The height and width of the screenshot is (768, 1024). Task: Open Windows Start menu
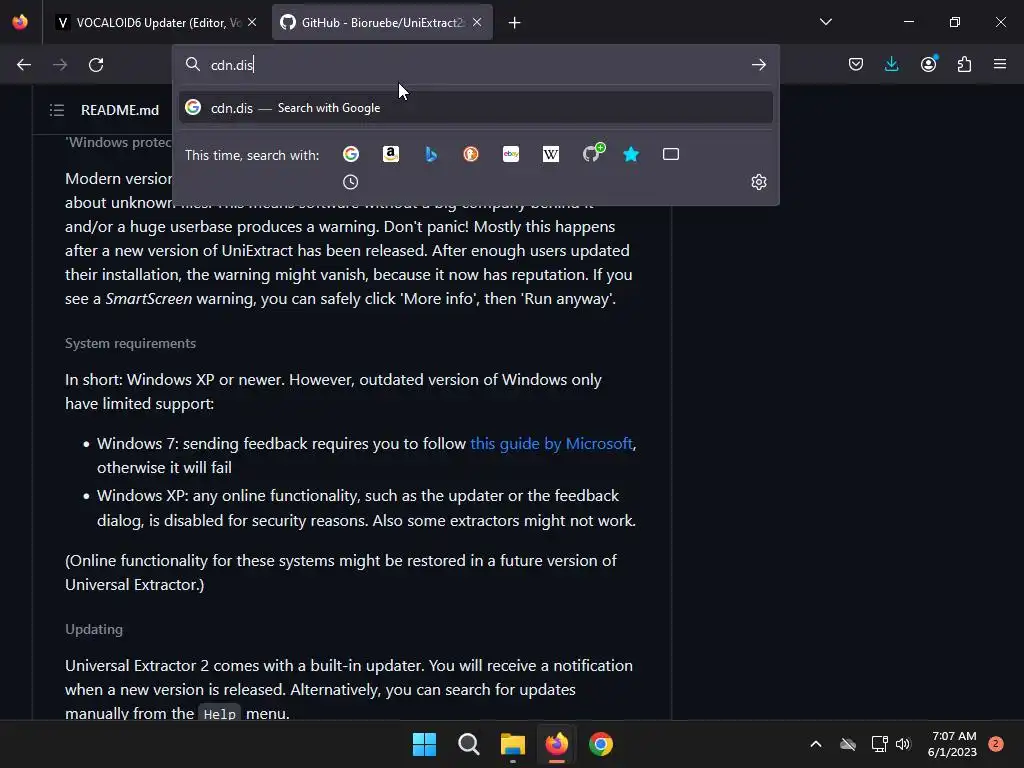tap(424, 744)
